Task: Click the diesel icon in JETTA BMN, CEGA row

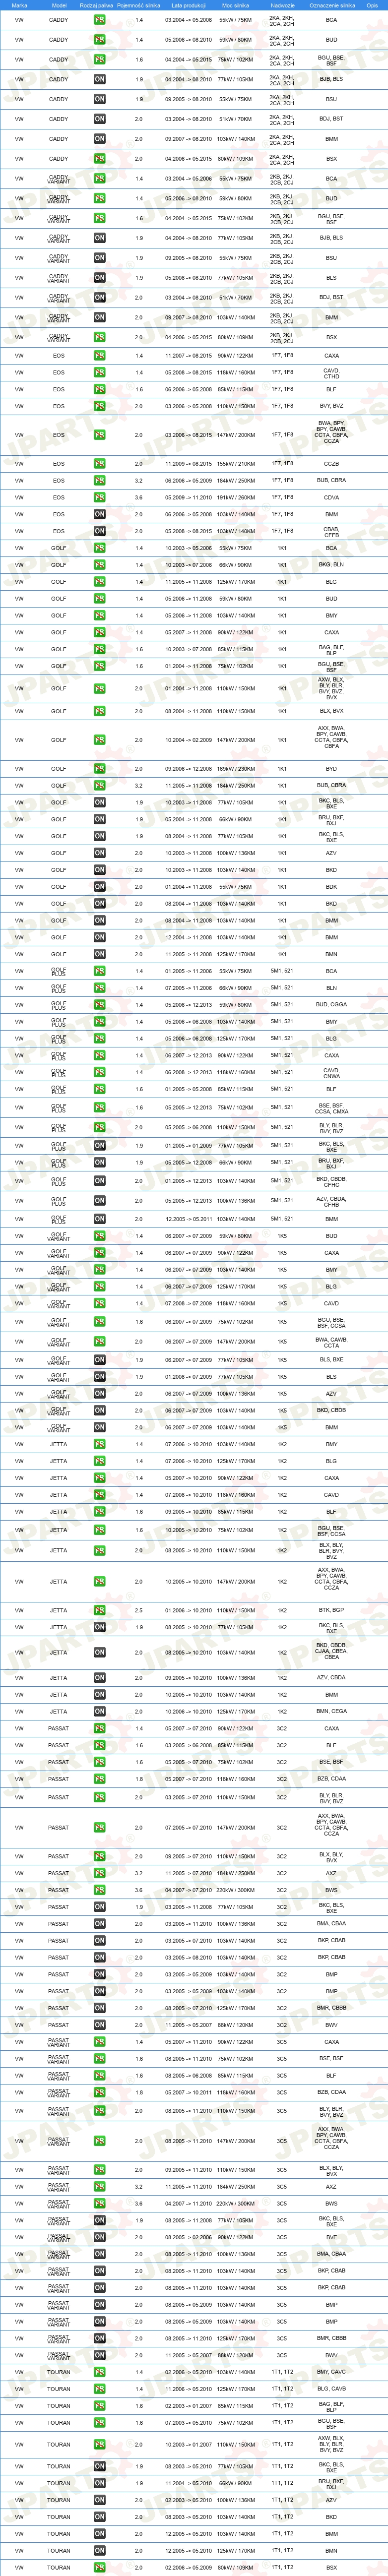Action: [99, 1712]
